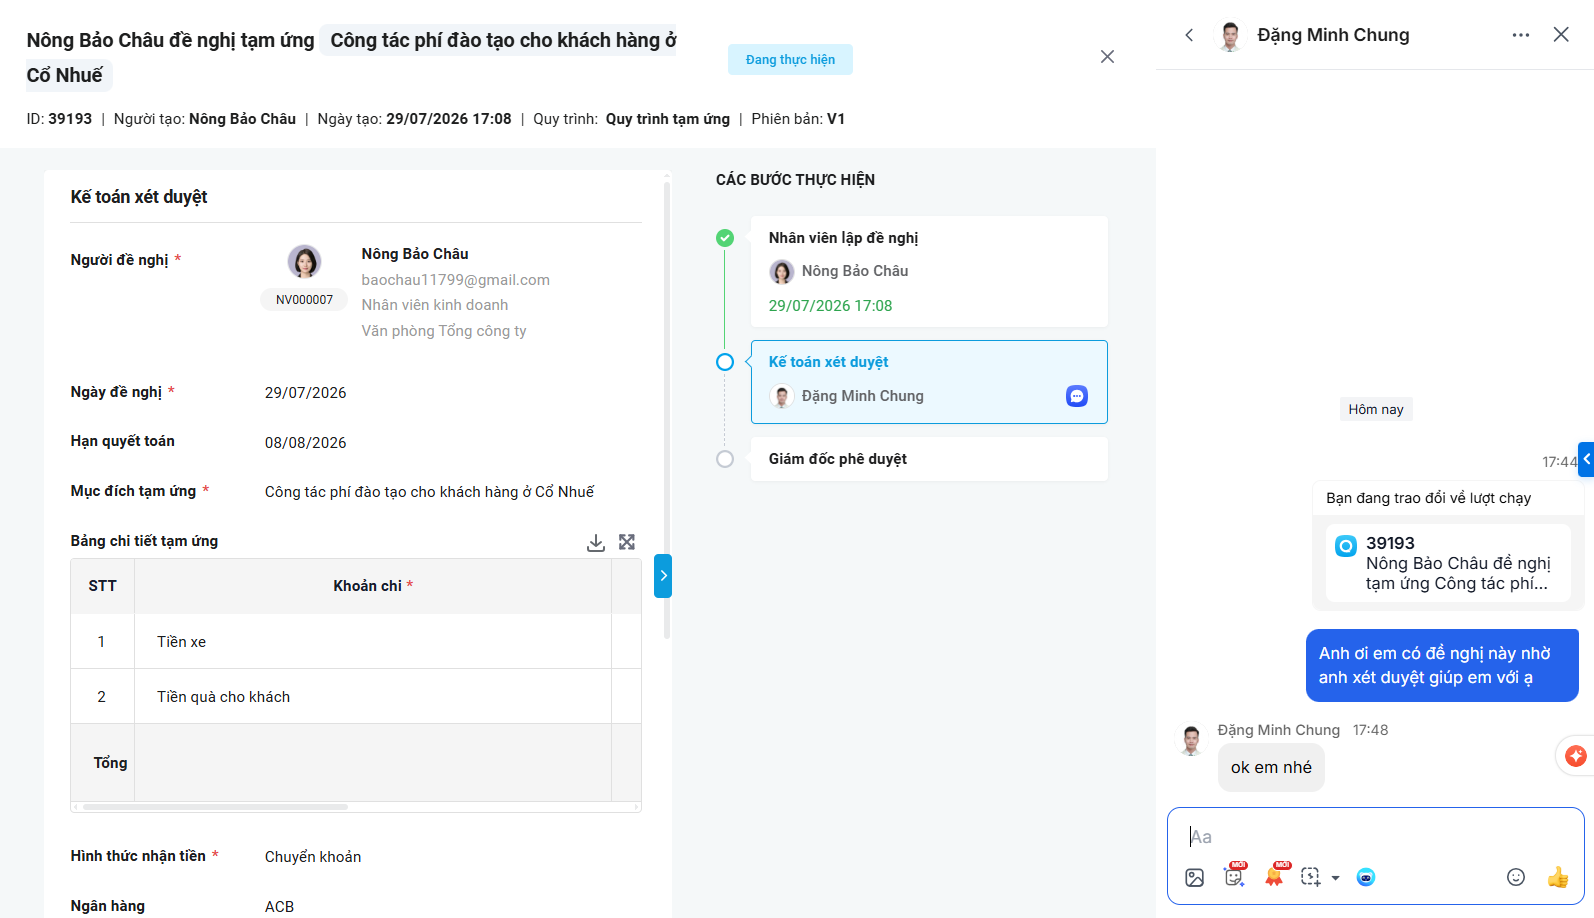Select the Giám đốc phê duyệt step
This screenshot has height=918, width=1594.
(929, 459)
